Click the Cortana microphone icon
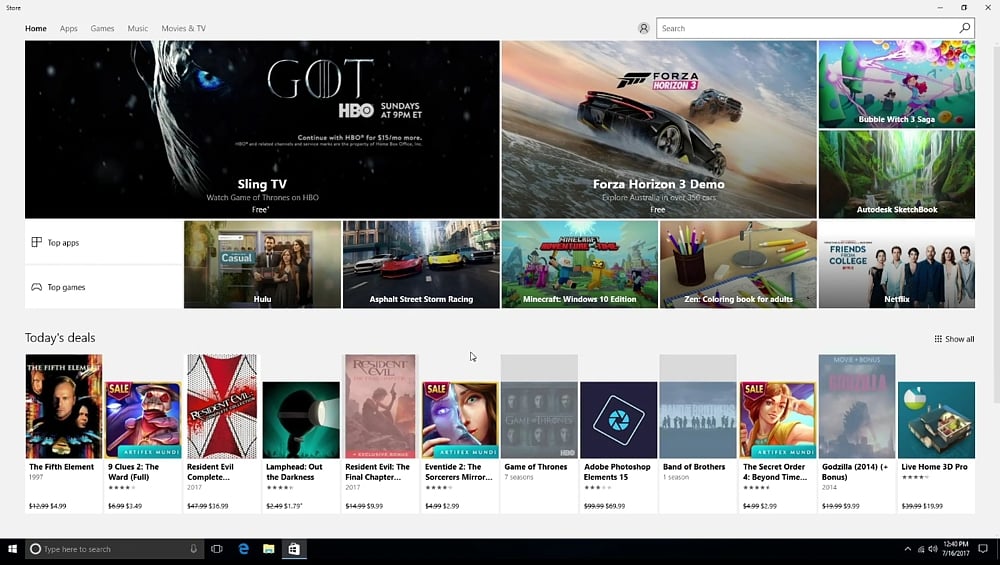 point(193,548)
